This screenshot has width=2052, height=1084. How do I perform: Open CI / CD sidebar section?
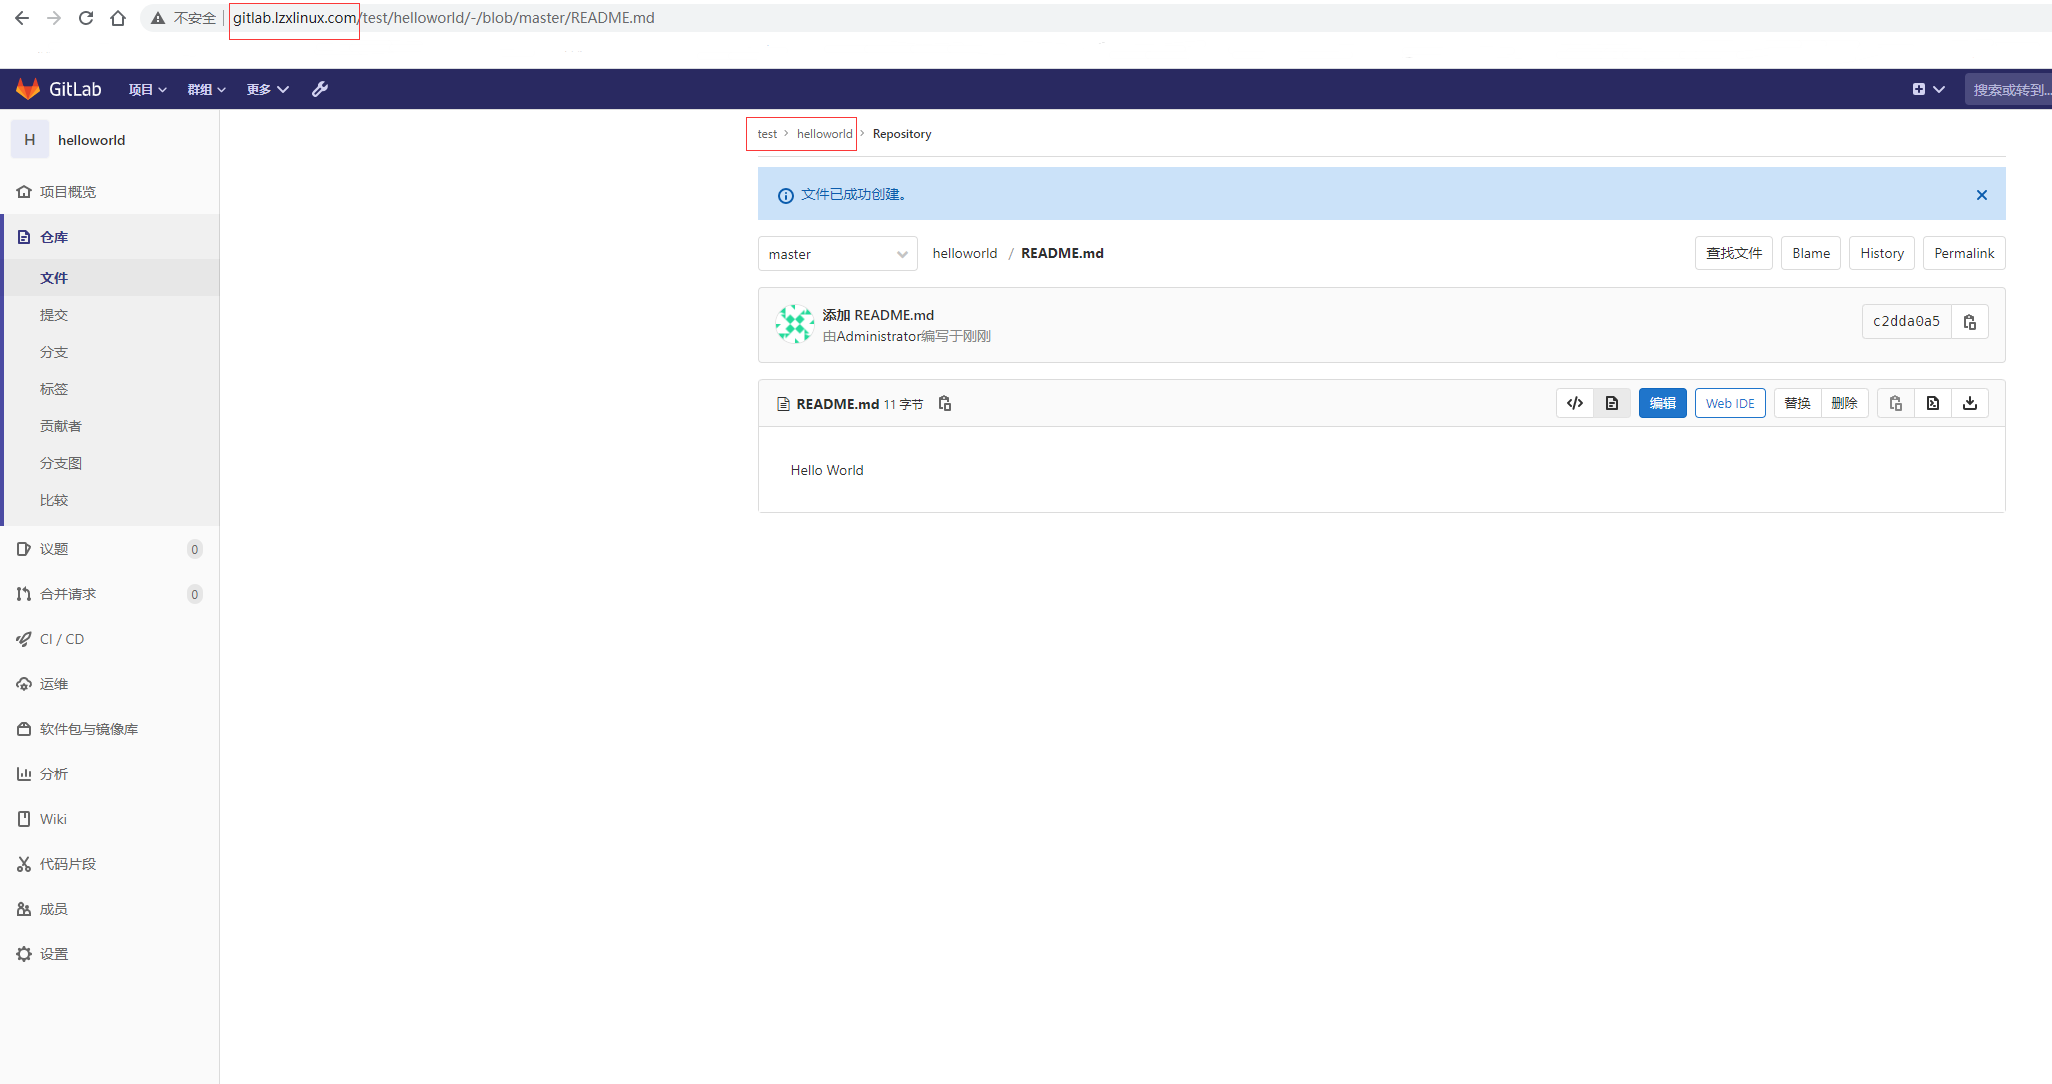62,639
